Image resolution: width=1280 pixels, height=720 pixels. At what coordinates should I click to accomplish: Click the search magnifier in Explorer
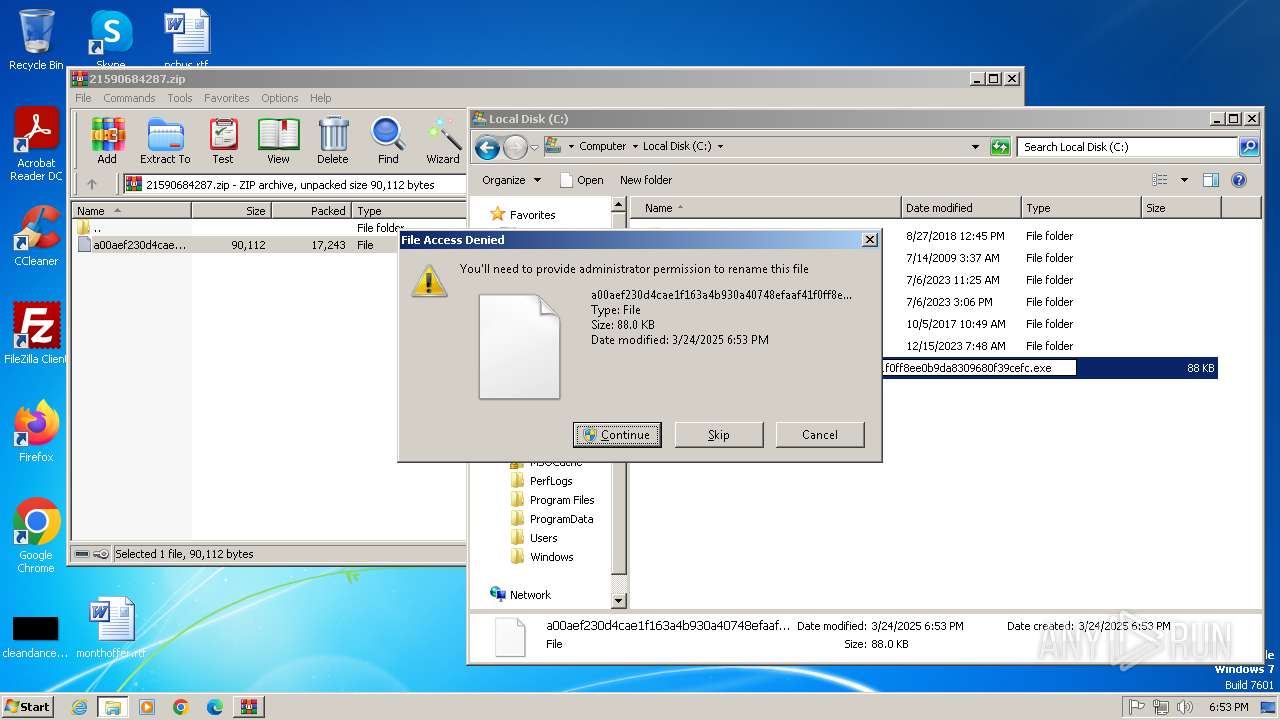pos(1249,147)
